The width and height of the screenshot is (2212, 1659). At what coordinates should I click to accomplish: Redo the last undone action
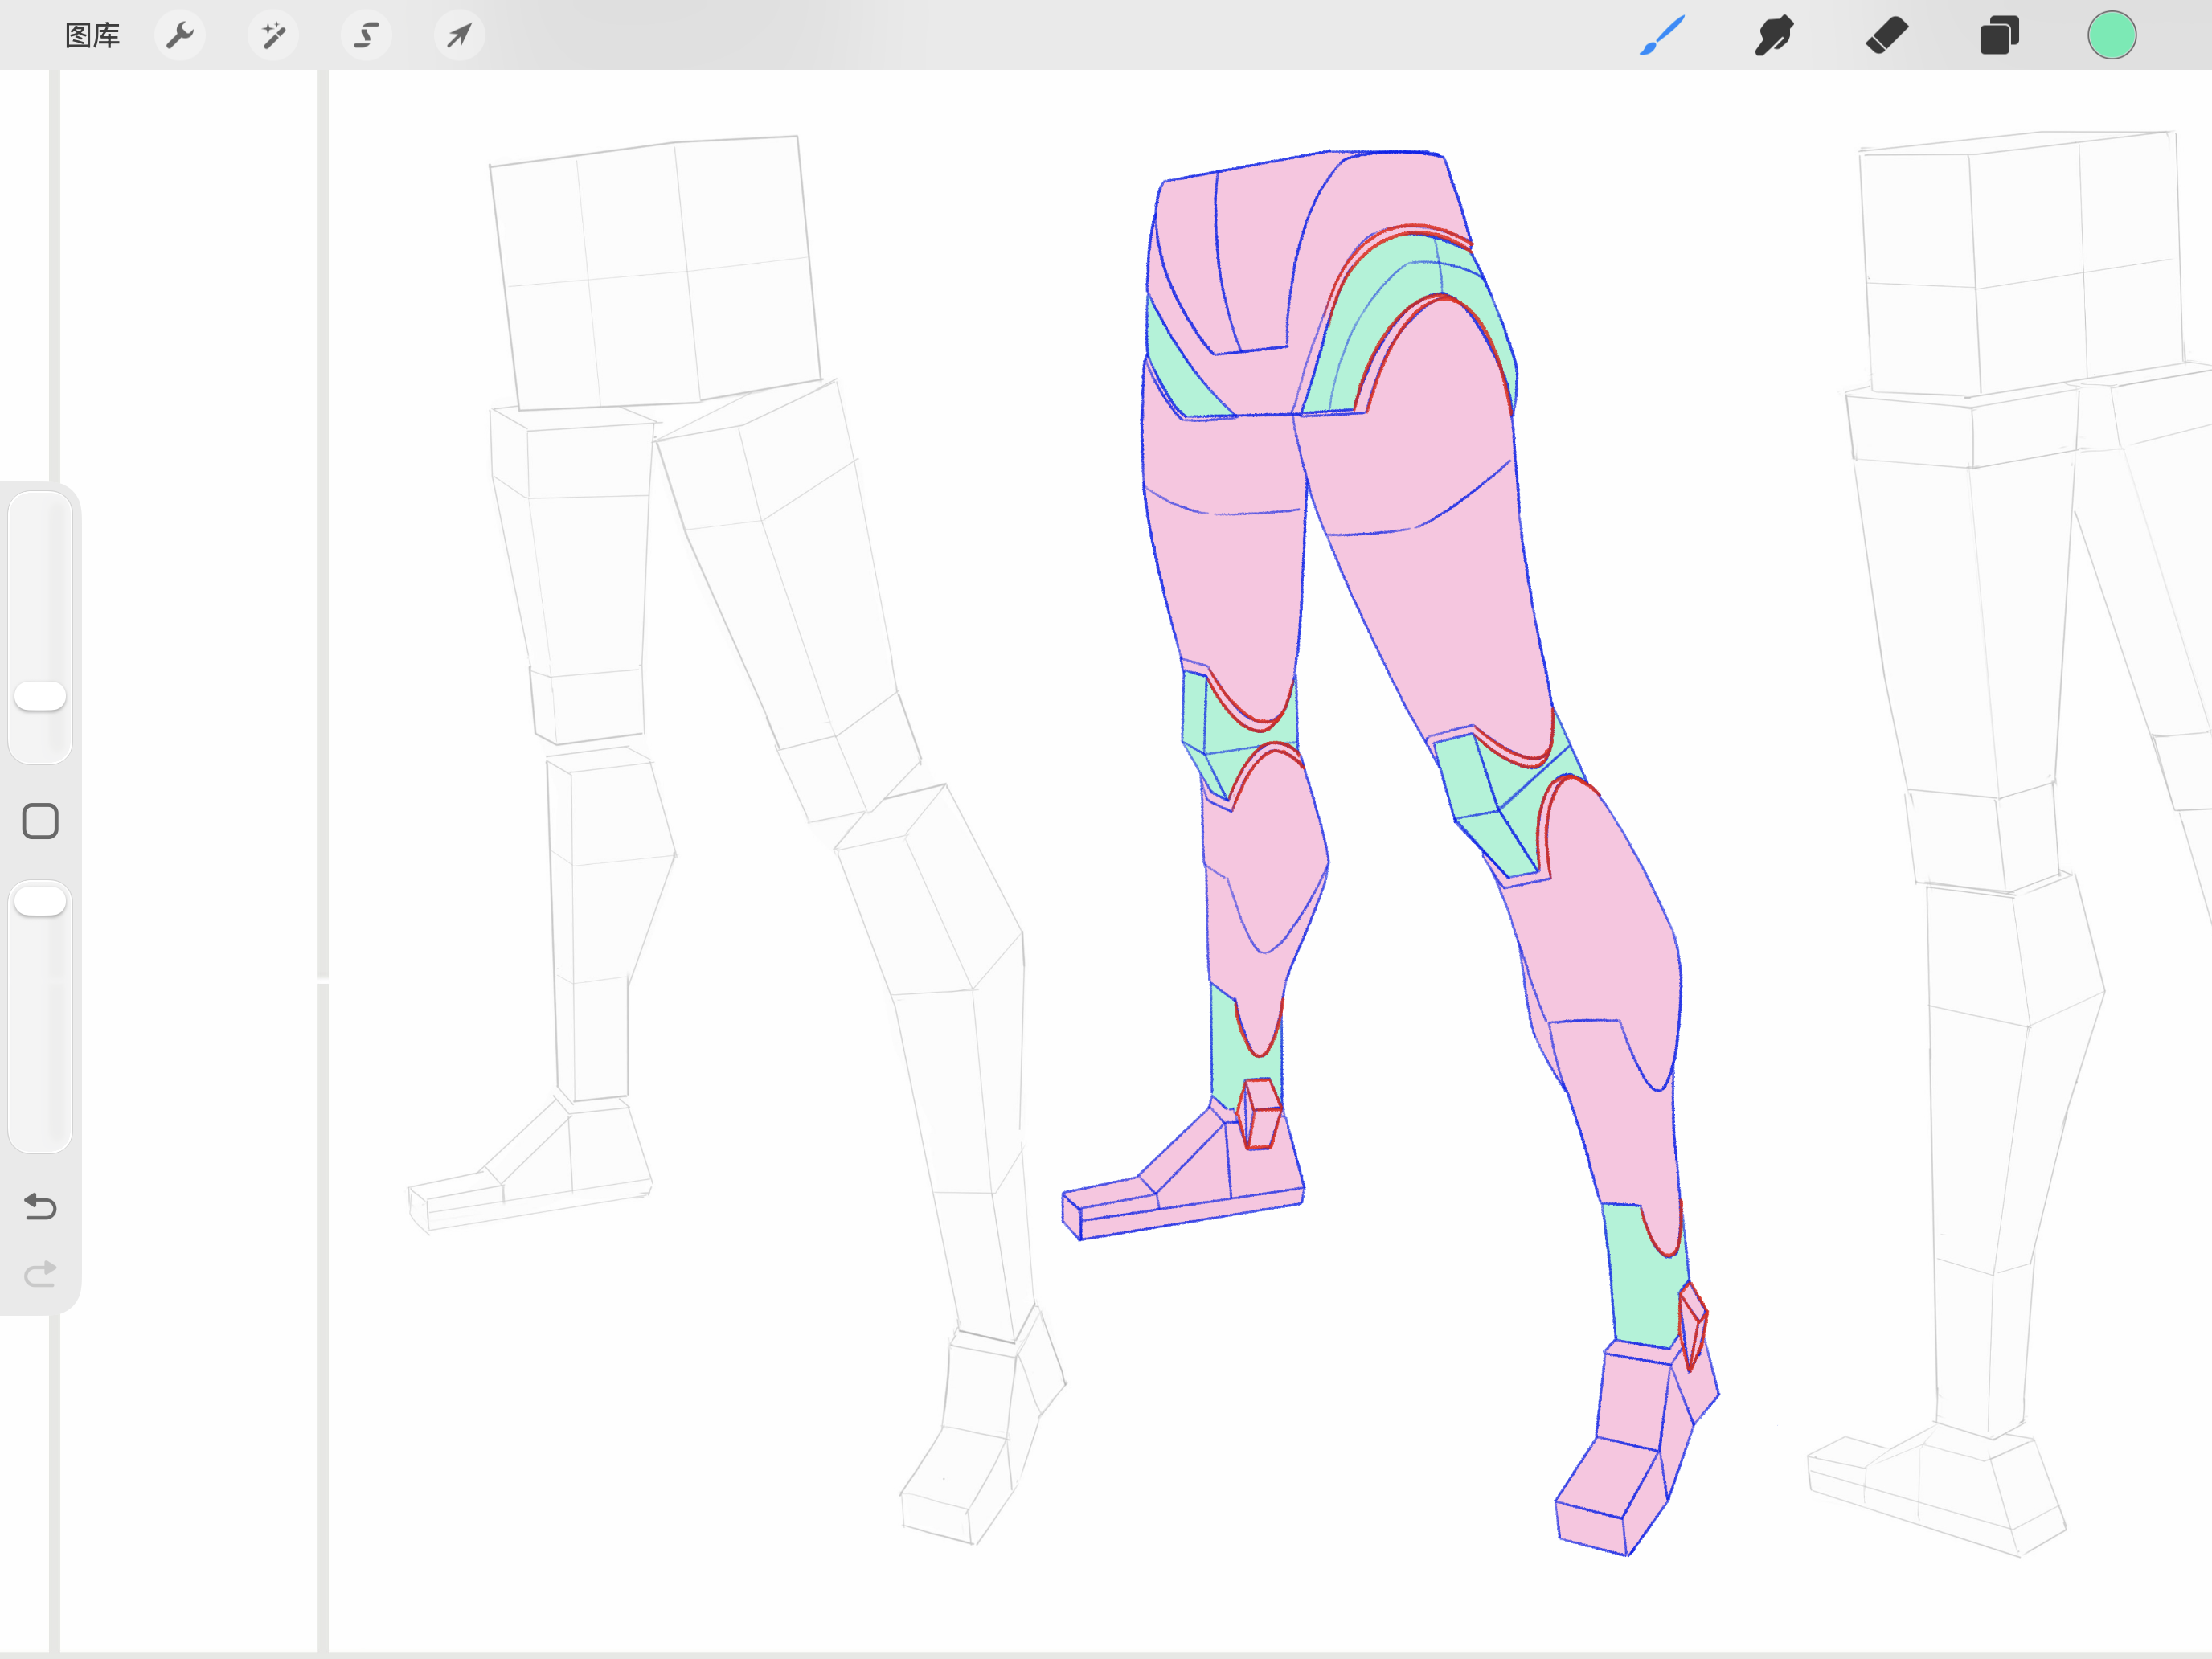pyautogui.click(x=40, y=1274)
